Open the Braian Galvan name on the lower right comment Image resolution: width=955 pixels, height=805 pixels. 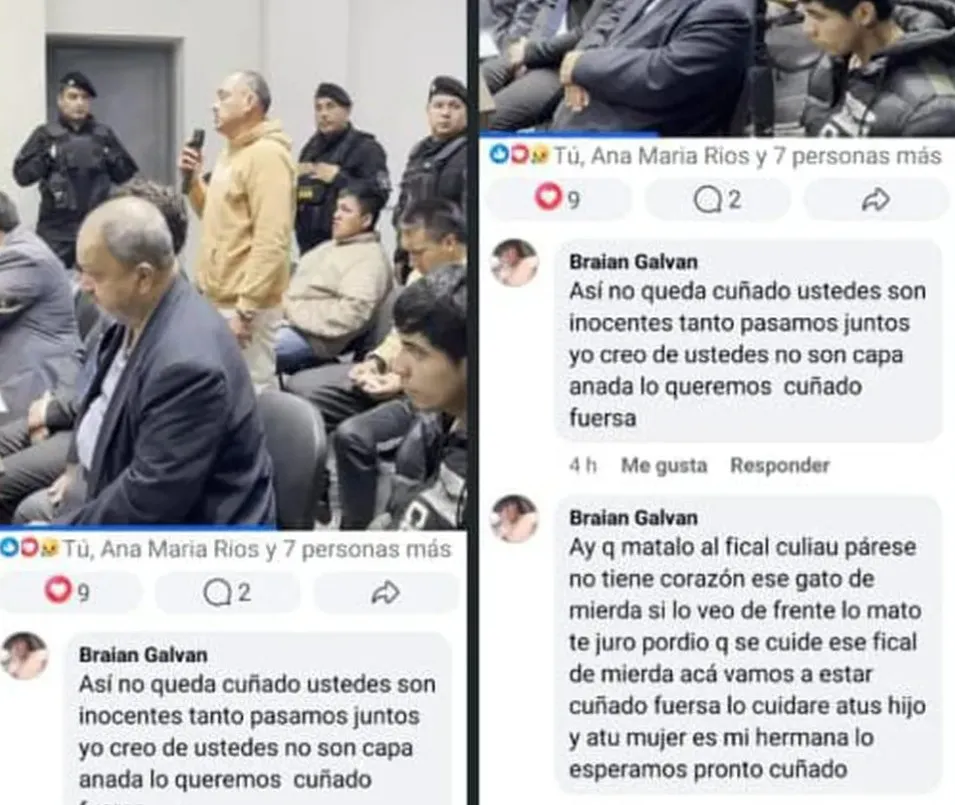[633, 518]
